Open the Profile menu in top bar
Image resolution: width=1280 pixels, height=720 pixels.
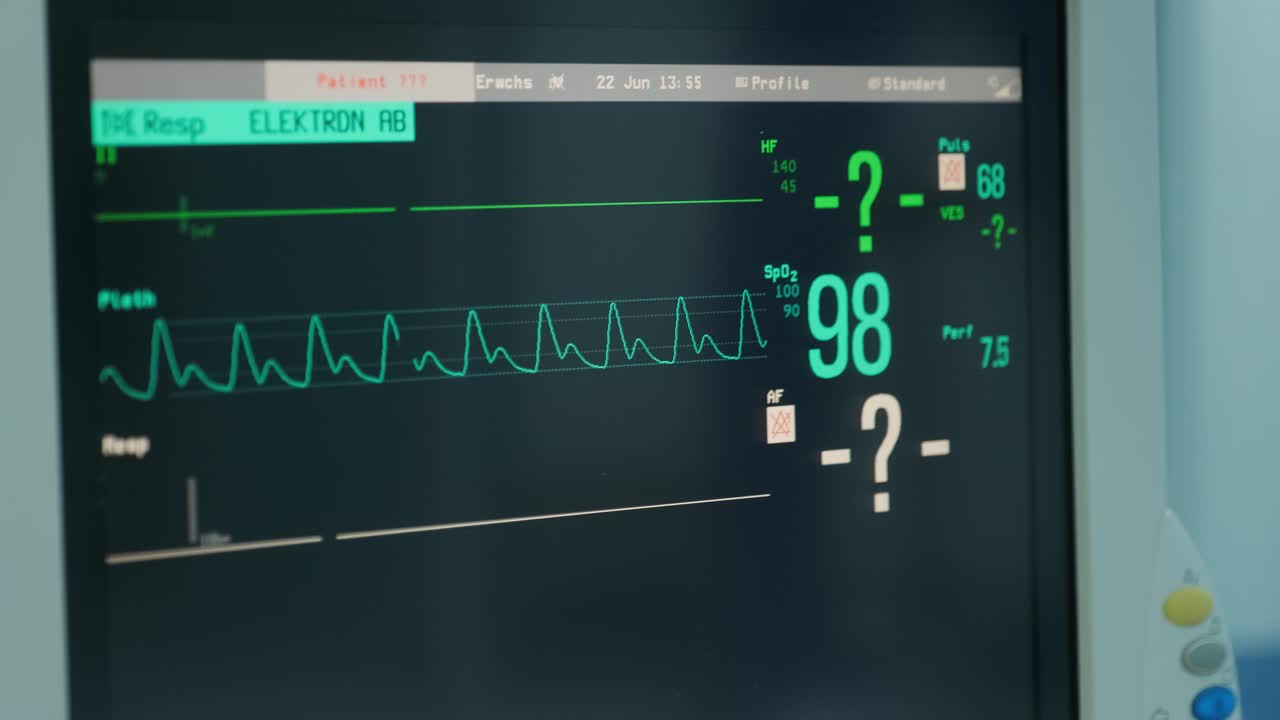pos(779,83)
